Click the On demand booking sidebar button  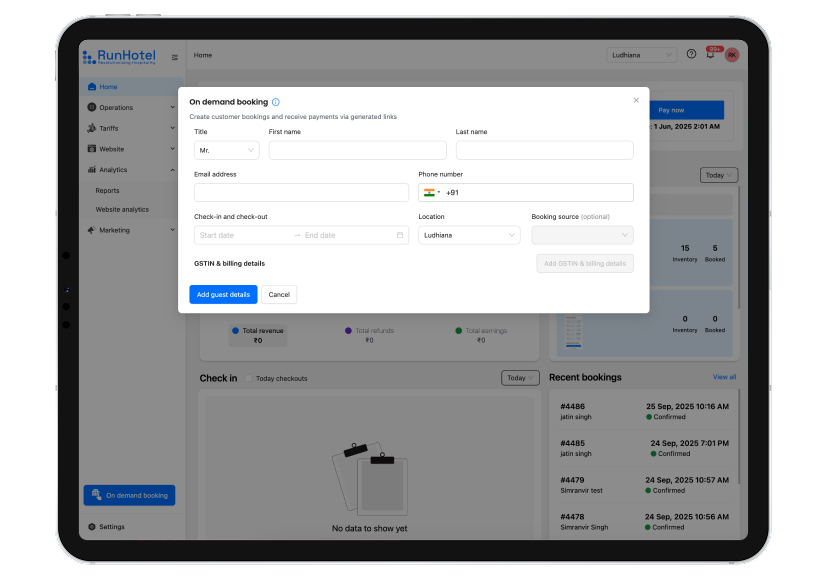pyautogui.click(x=129, y=495)
